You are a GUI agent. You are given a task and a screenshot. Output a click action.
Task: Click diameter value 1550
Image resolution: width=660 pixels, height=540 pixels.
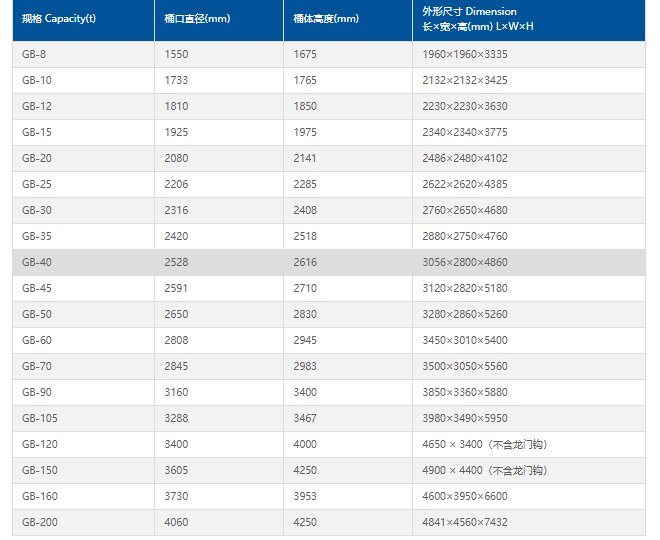coord(176,54)
